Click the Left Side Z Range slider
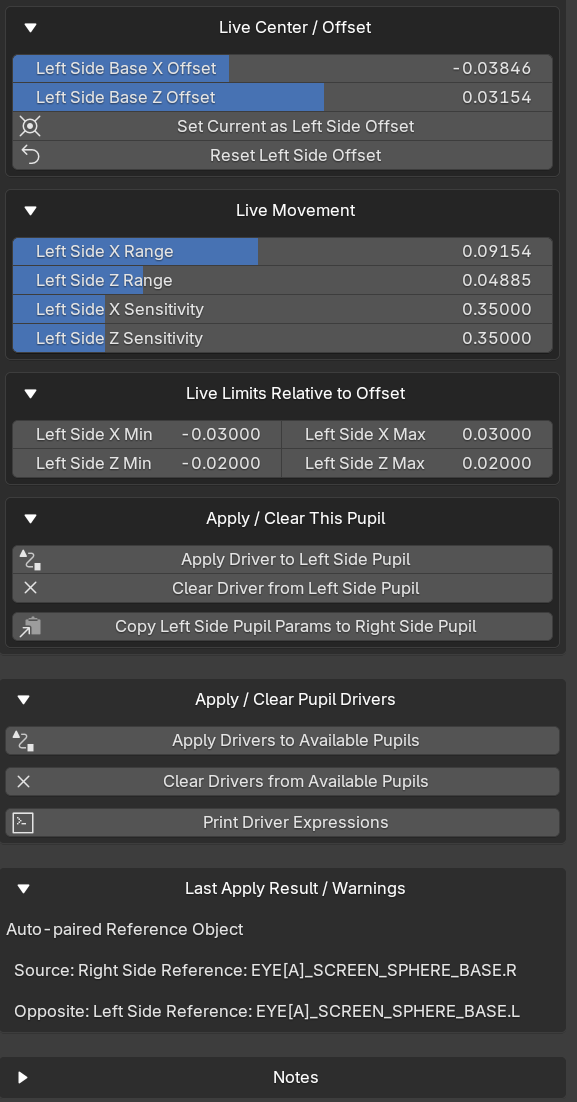Screen dimensions: 577x1102 pyautogui.click(x=283, y=280)
